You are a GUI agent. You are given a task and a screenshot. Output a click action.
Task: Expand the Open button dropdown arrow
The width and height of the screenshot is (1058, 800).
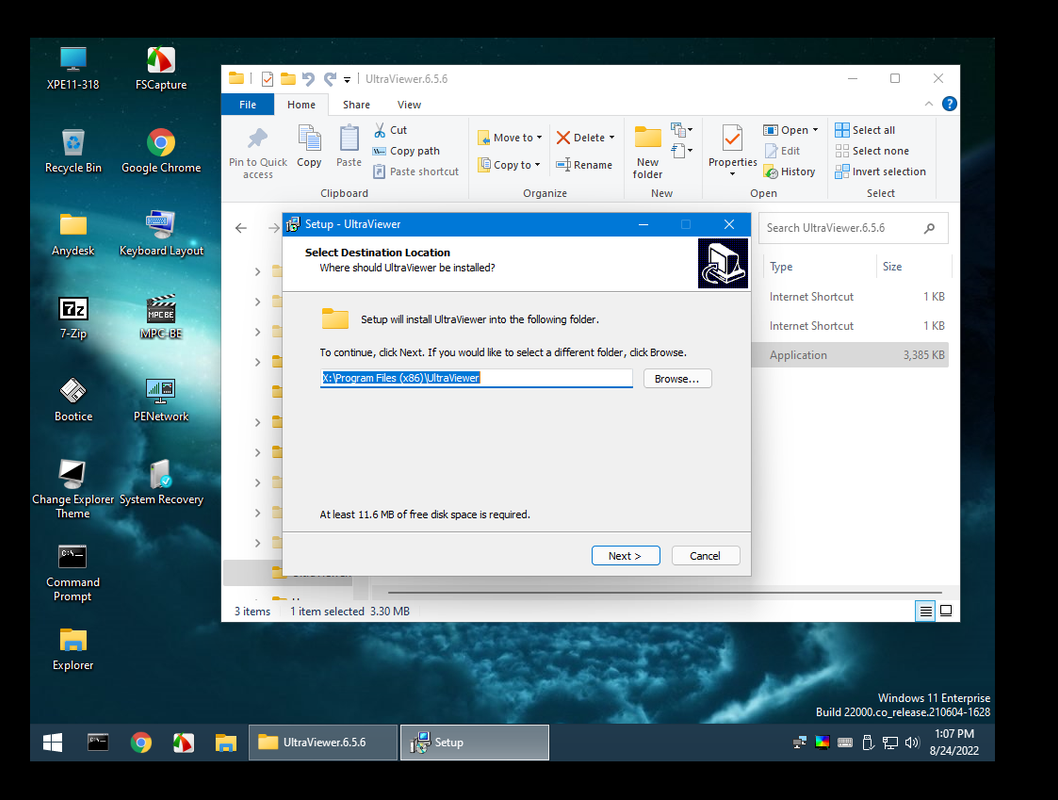[x=815, y=130]
